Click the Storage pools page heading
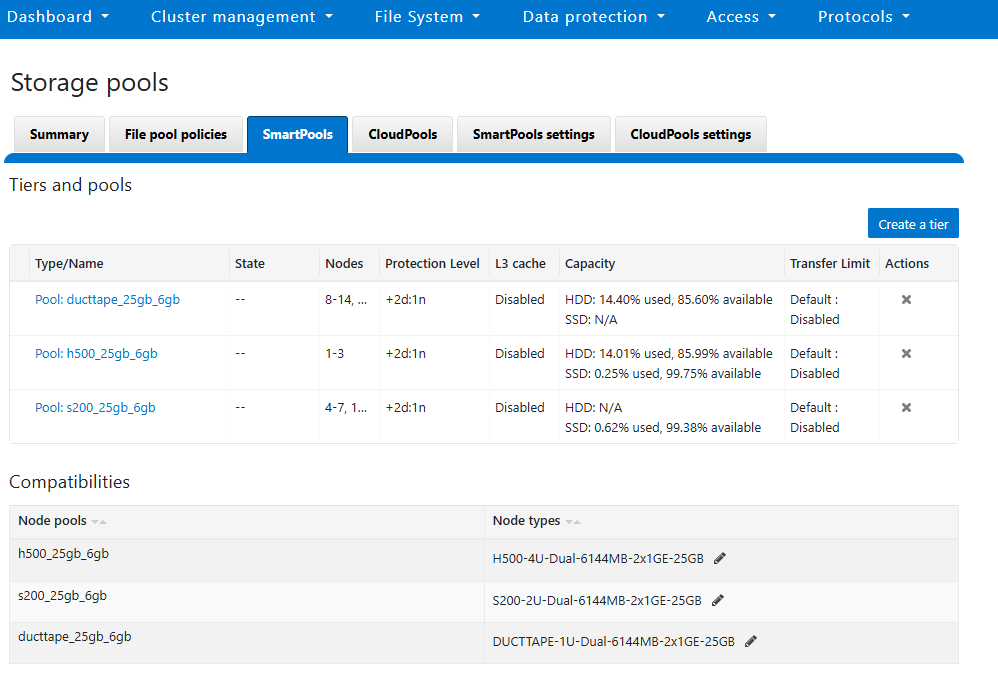 tap(90, 83)
